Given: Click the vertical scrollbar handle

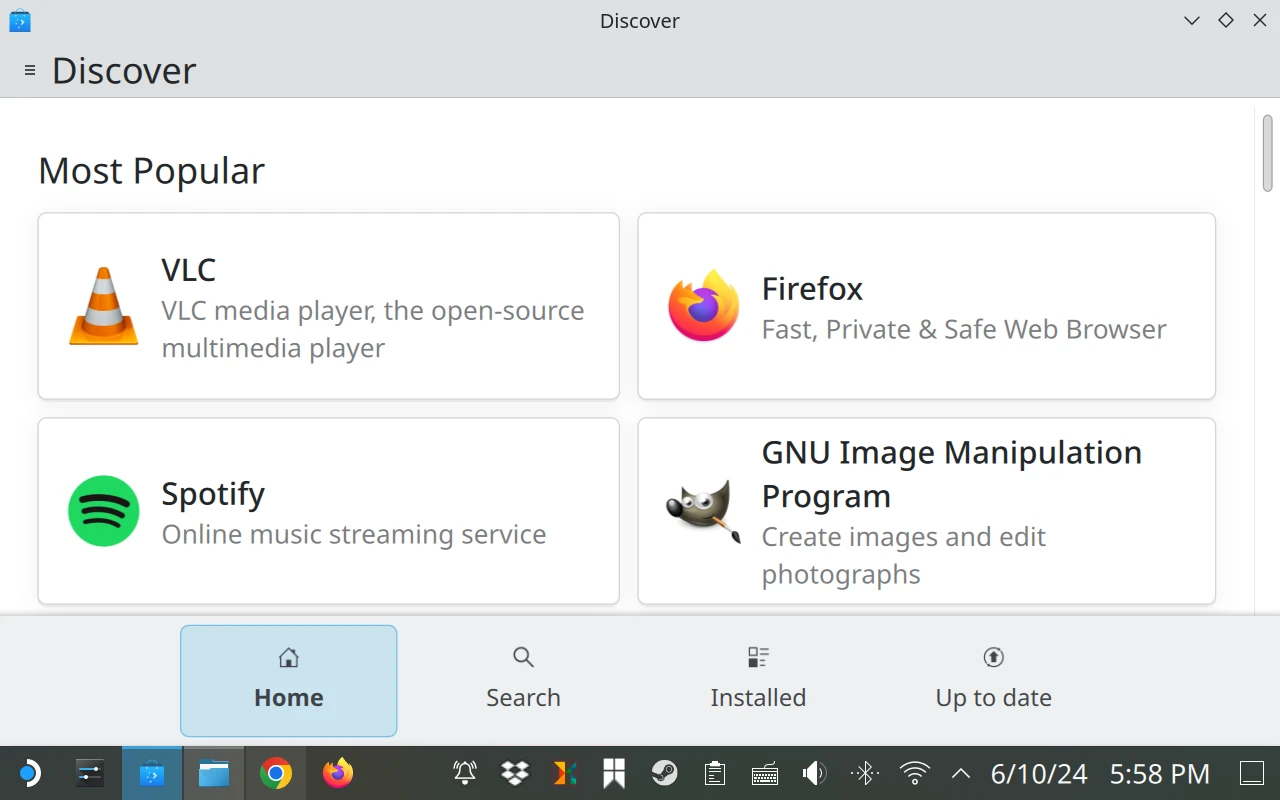Looking at the screenshot, I should 1268,153.
